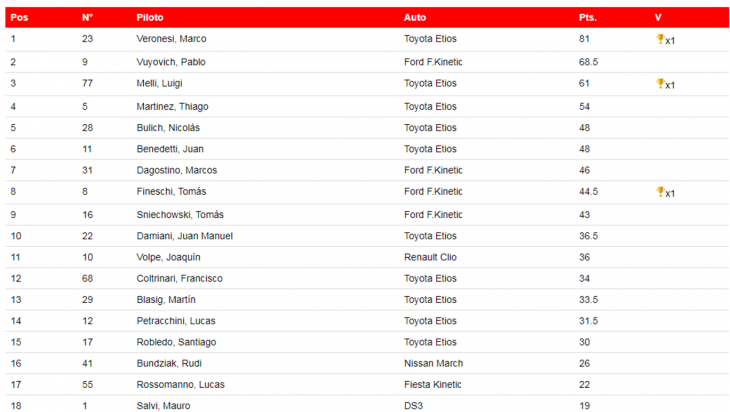Click the trophy icon in Veronesi's row
730x412 pixels.
(660, 39)
